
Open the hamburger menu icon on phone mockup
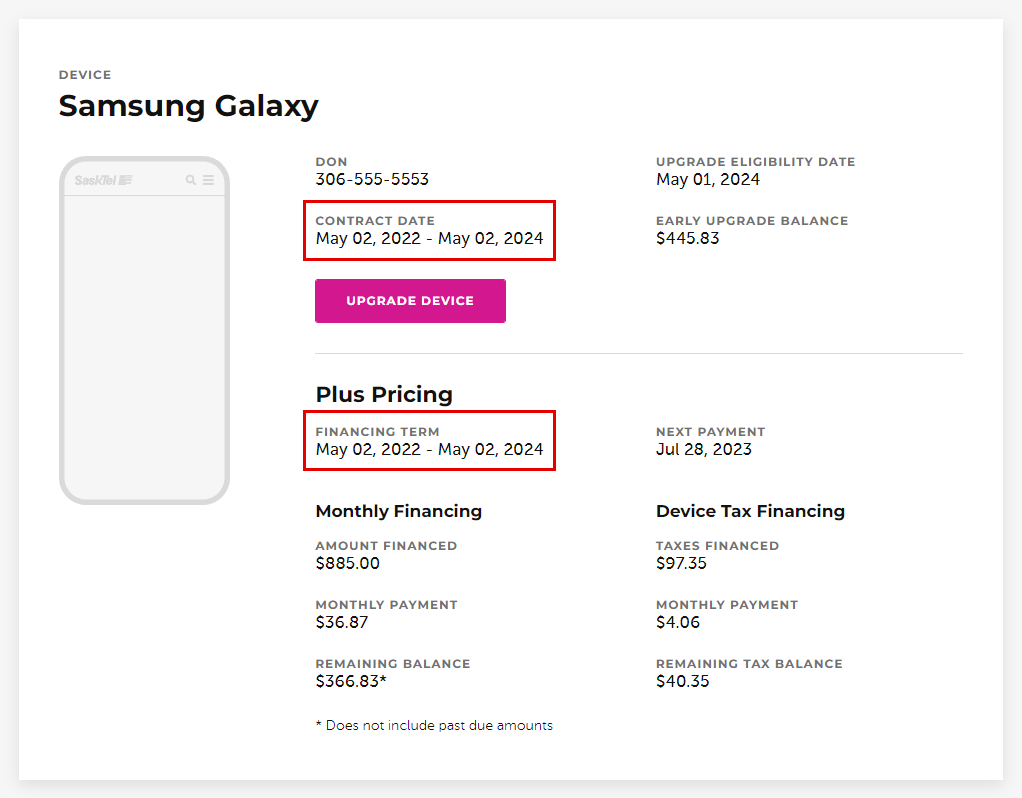point(208,180)
